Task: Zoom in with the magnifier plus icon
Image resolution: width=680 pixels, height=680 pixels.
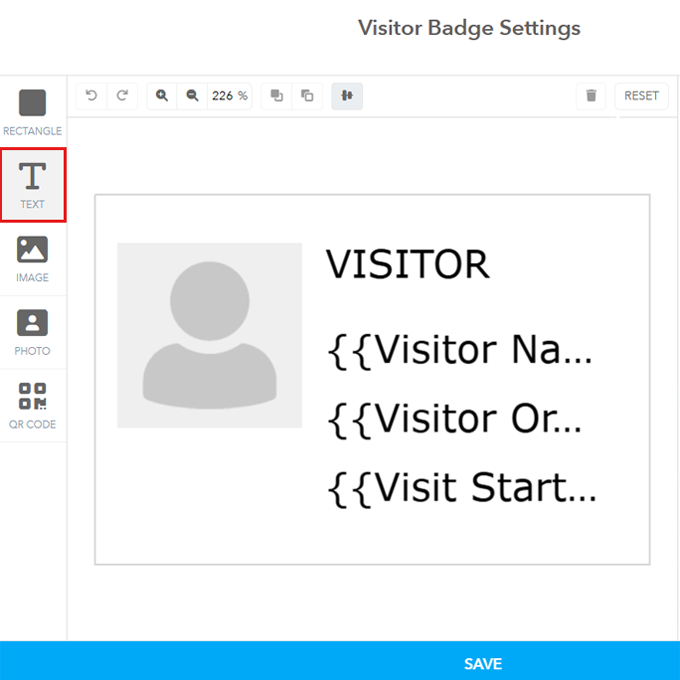Action: [162, 96]
